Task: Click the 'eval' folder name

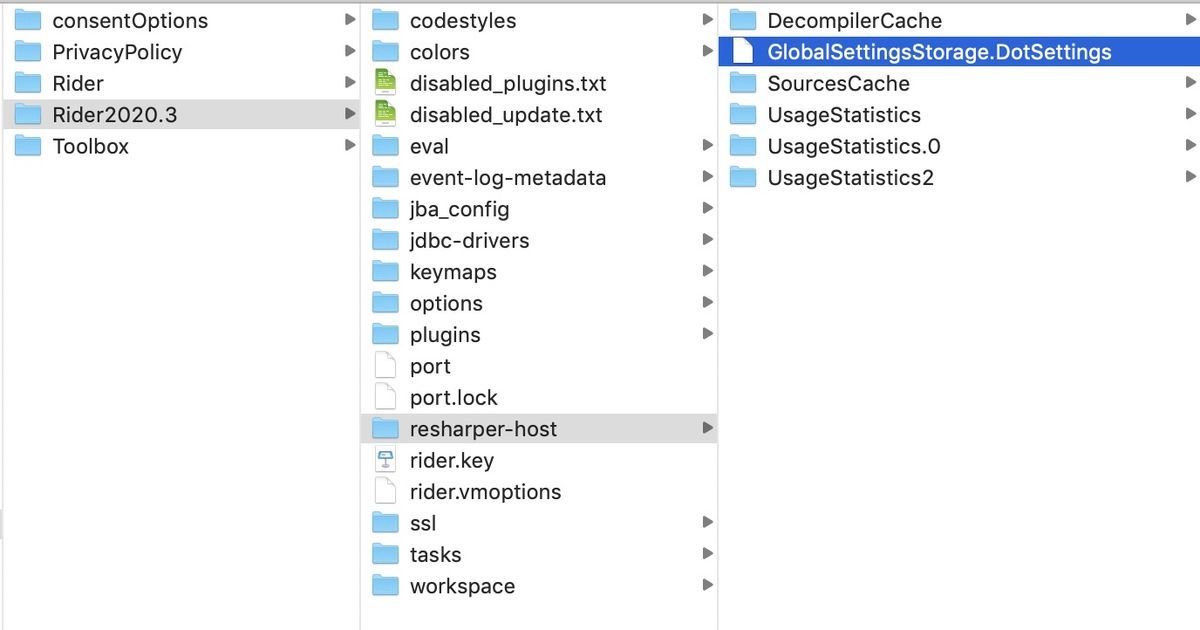Action: coord(429,146)
